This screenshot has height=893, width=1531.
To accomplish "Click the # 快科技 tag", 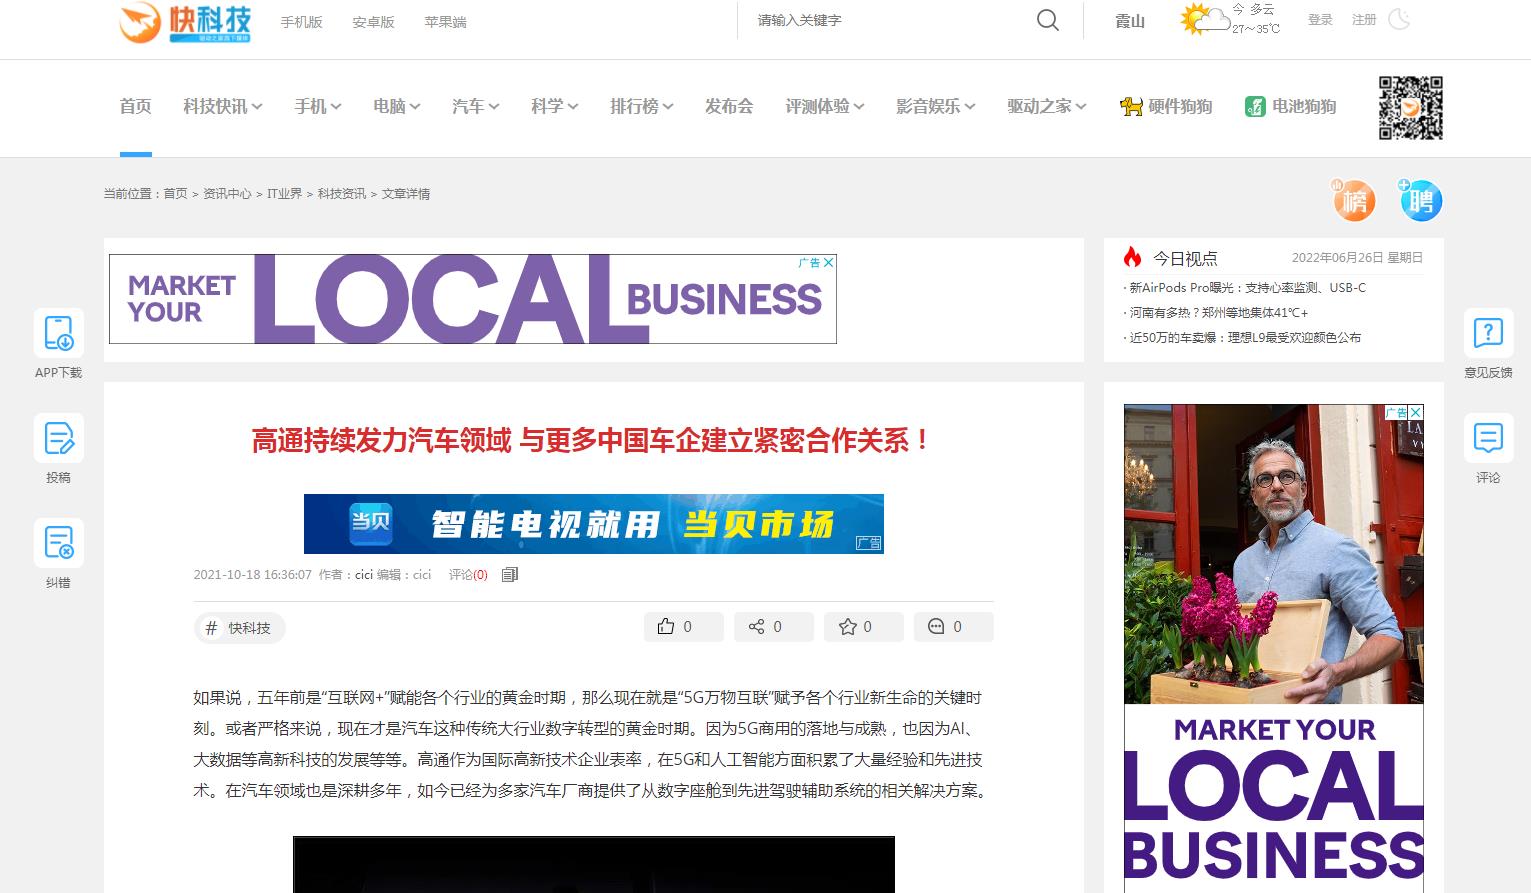I will pyautogui.click(x=239, y=627).
